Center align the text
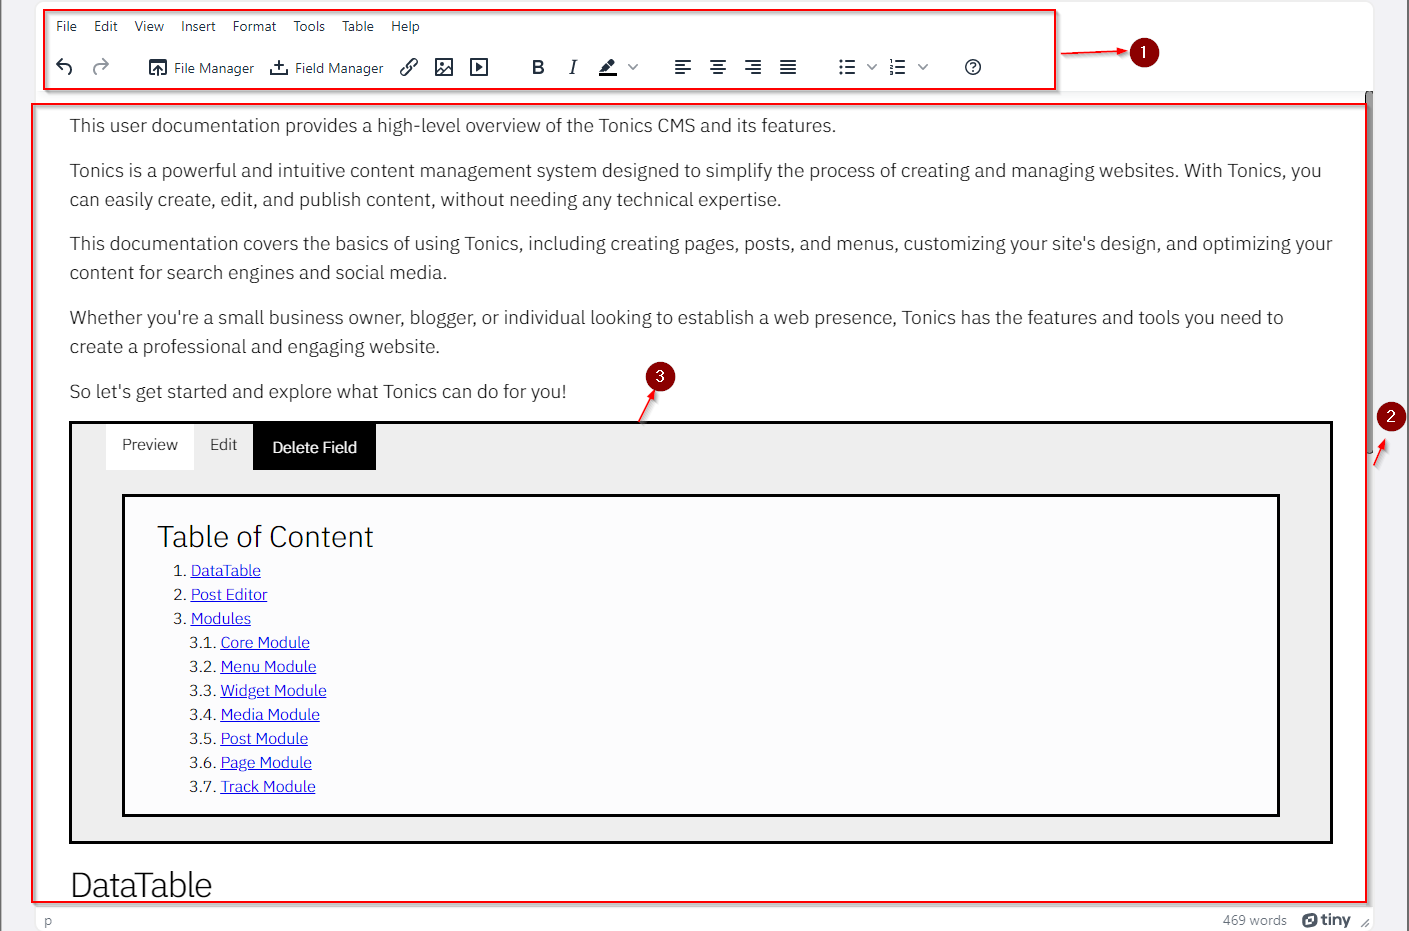This screenshot has width=1409, height=931. [x=718, y=67]
